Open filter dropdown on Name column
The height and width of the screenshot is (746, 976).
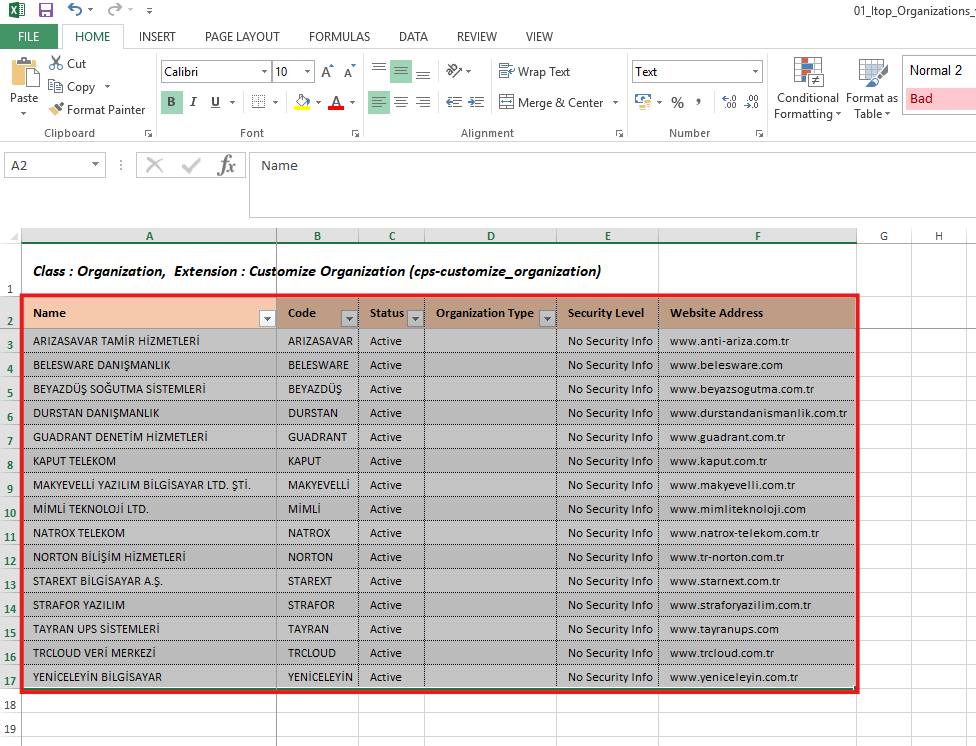(x=267, y=319)
